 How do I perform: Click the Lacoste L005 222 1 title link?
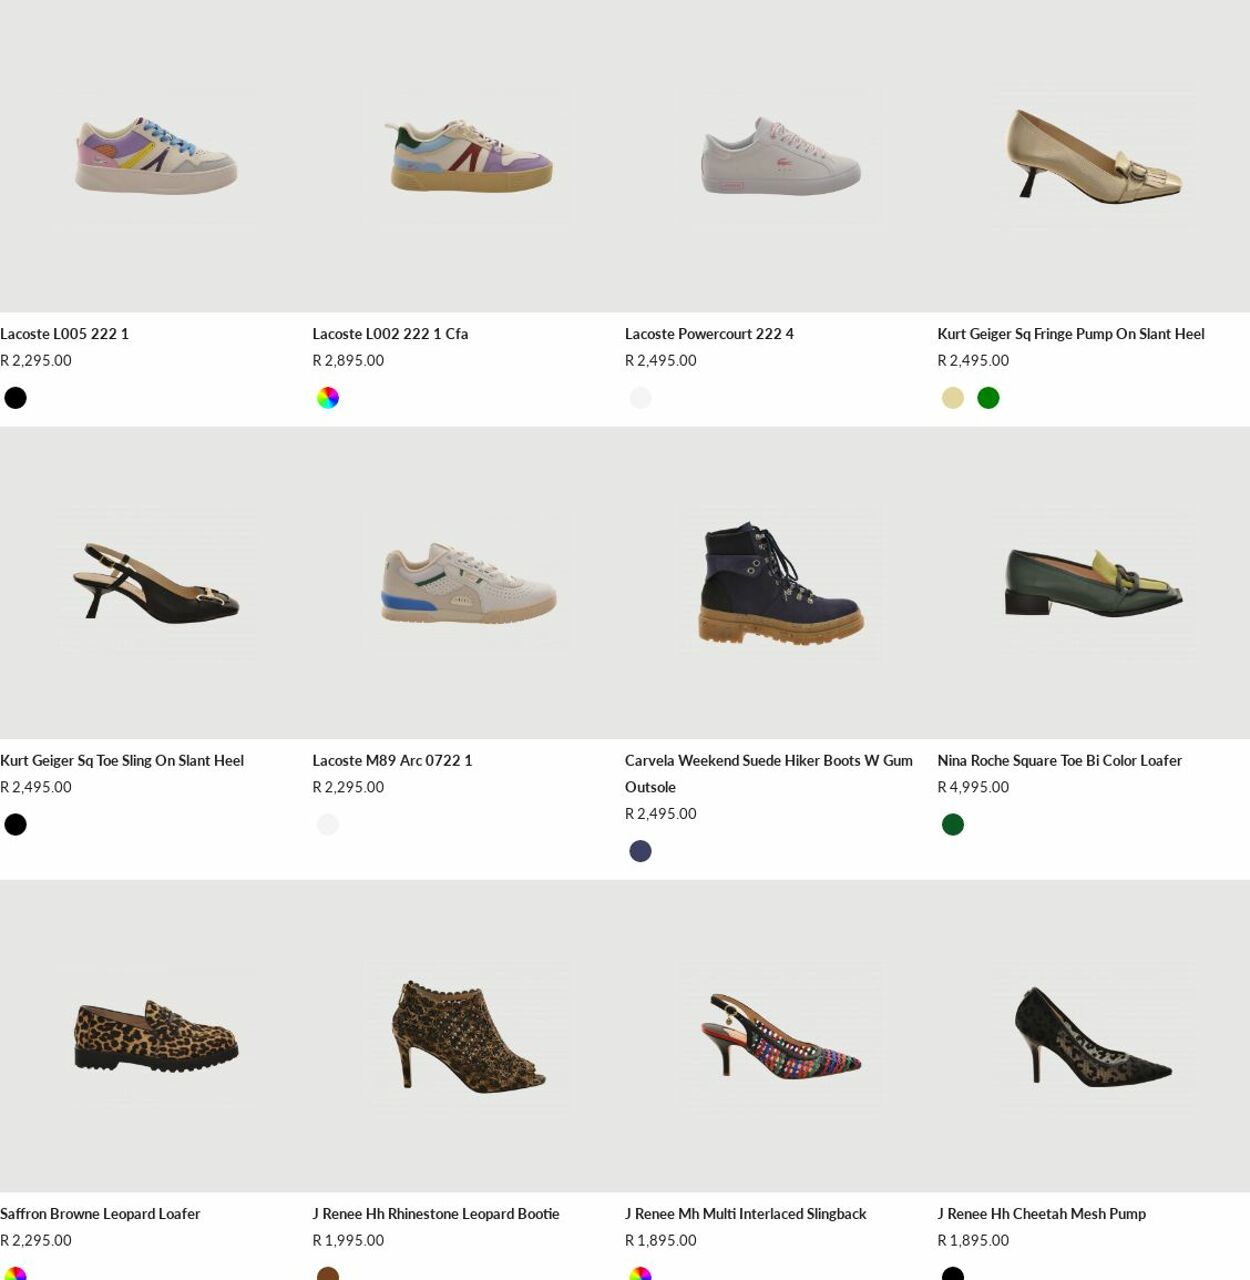tap(64, 334)
